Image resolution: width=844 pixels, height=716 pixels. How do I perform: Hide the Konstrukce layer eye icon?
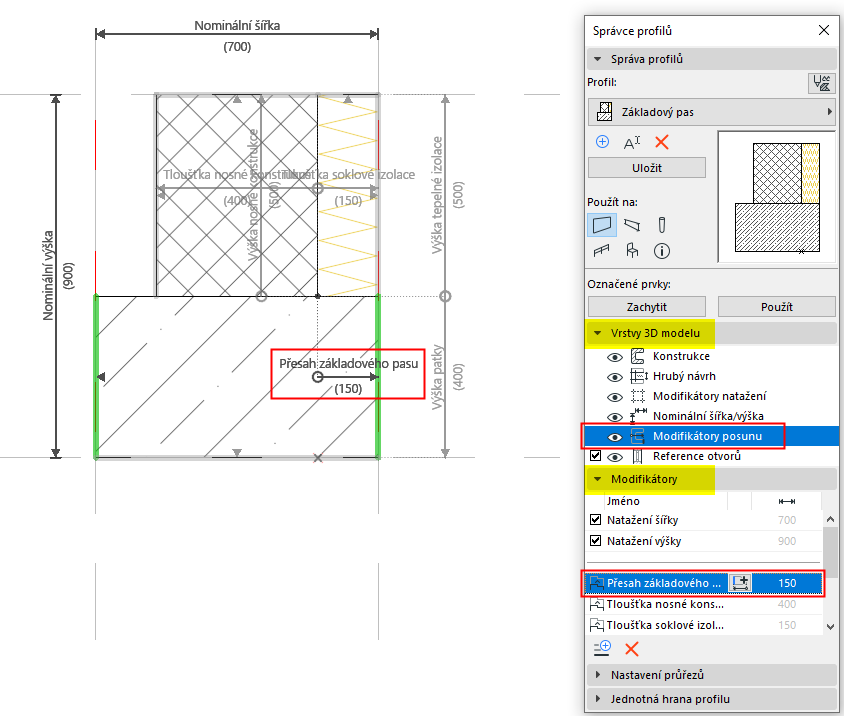pyautogui.click(x=615, y=357)
